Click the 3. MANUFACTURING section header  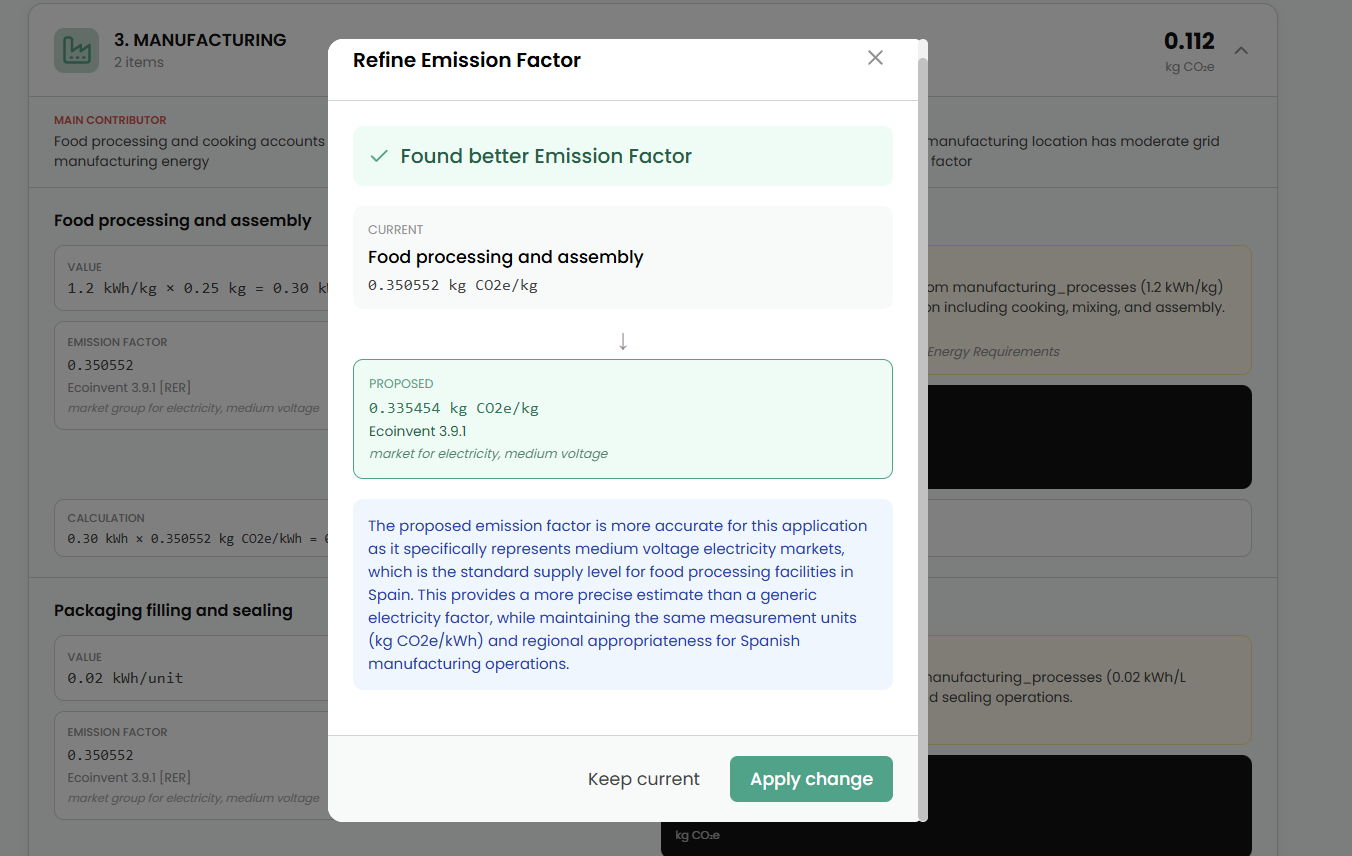[200, 39]
